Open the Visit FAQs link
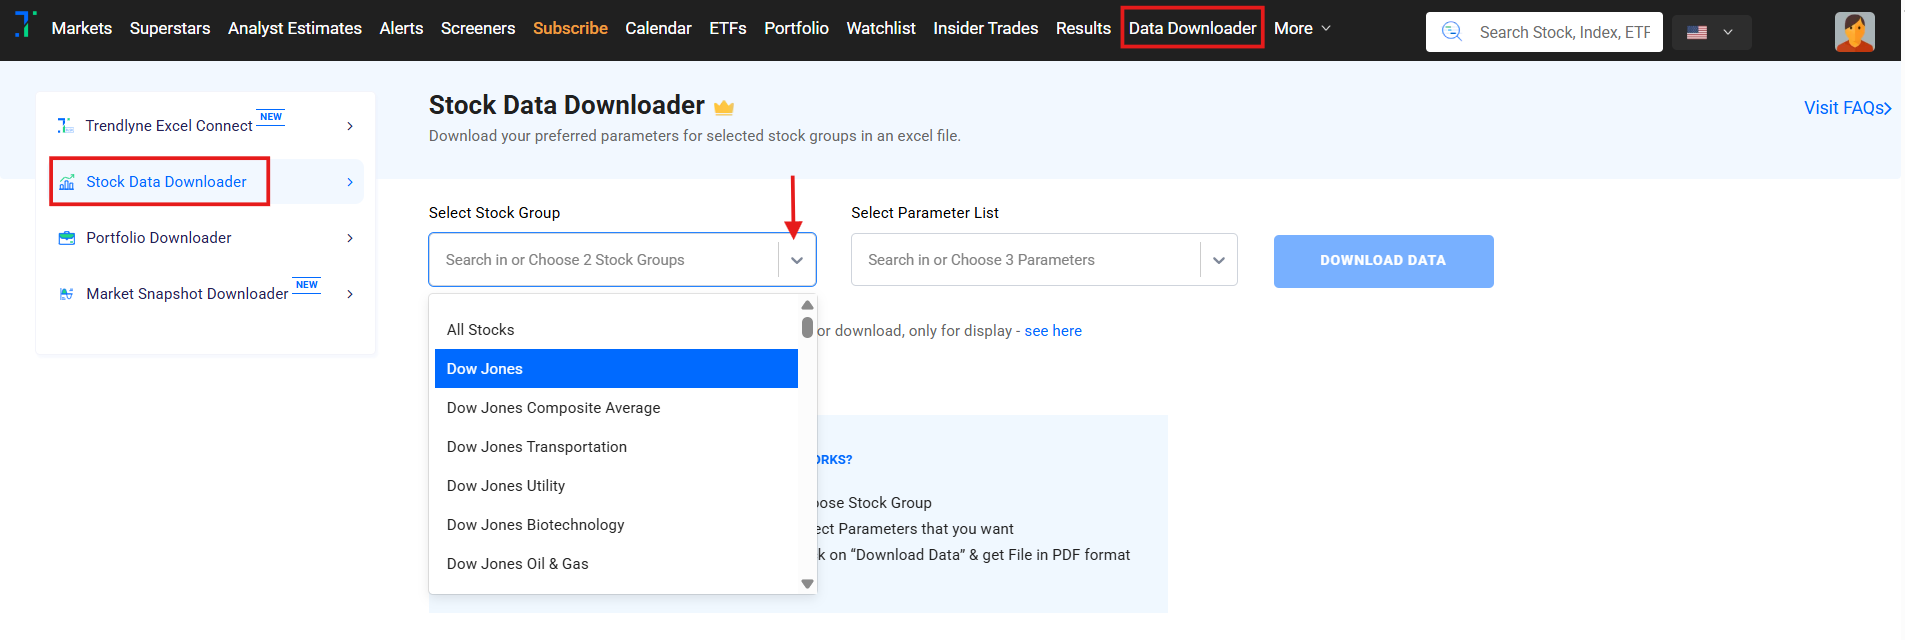 (x=1847, y=108)
